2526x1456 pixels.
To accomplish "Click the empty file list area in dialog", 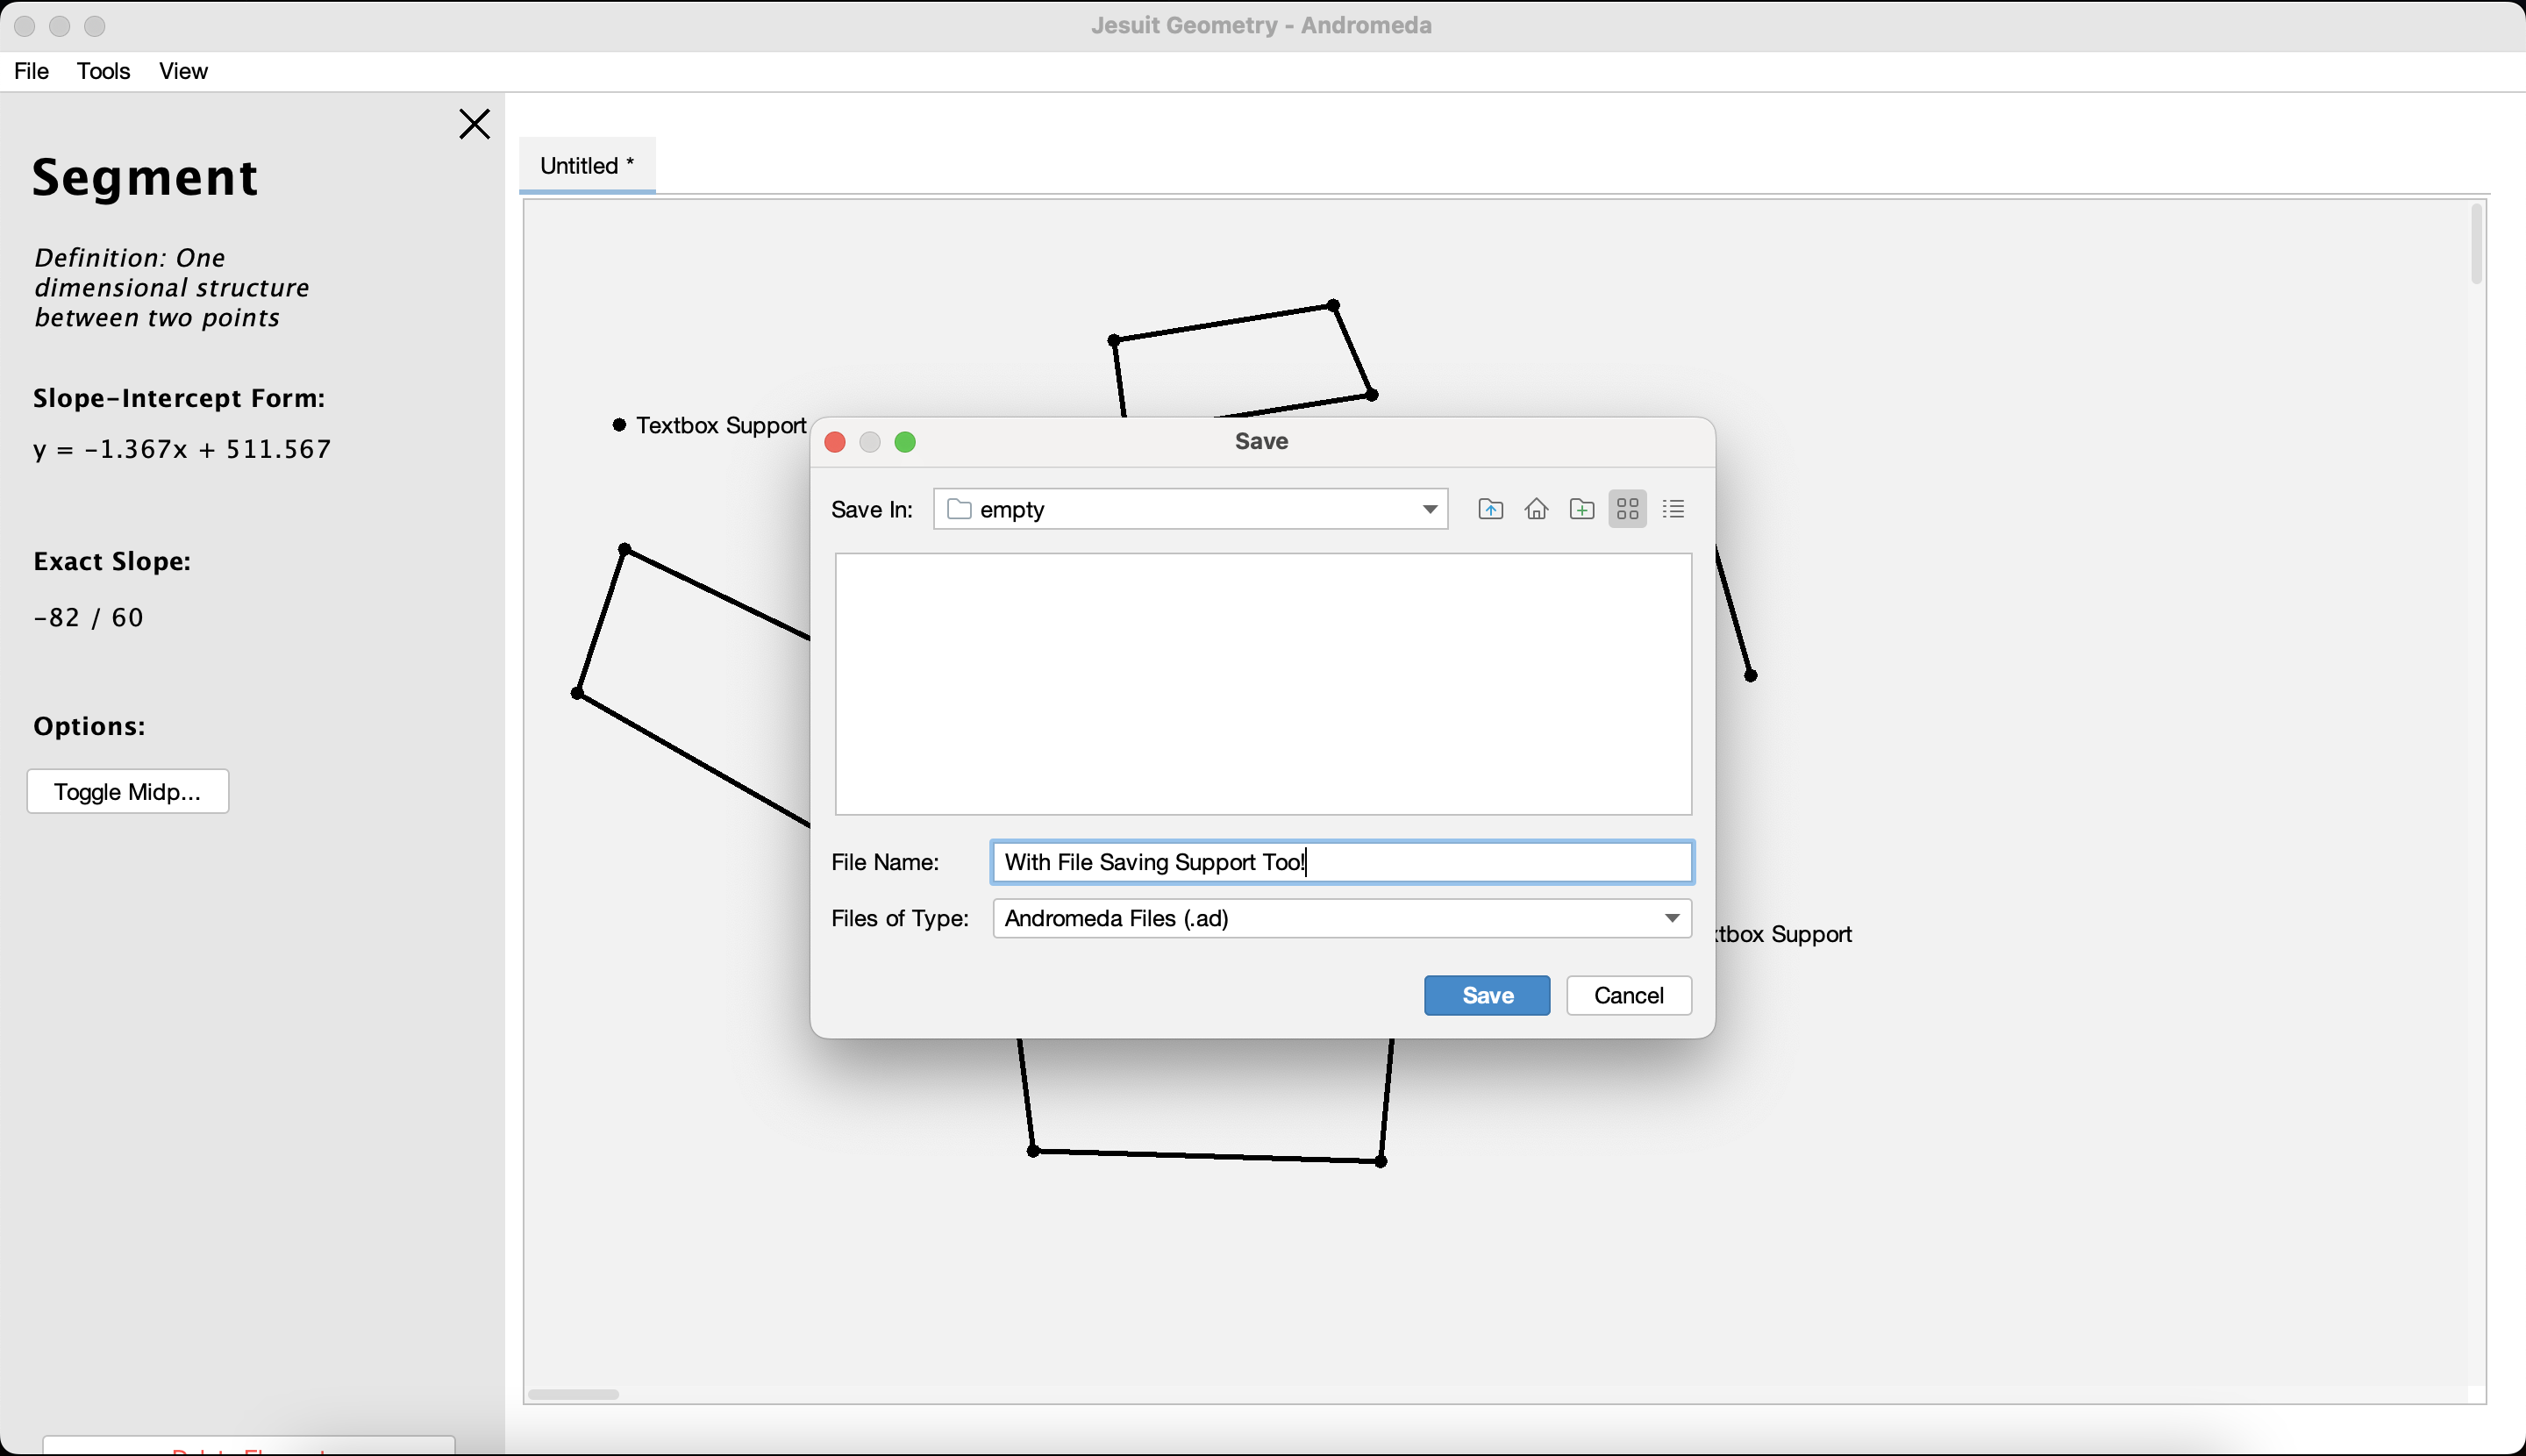I will pyautogui.click(x=1263, y=684).
